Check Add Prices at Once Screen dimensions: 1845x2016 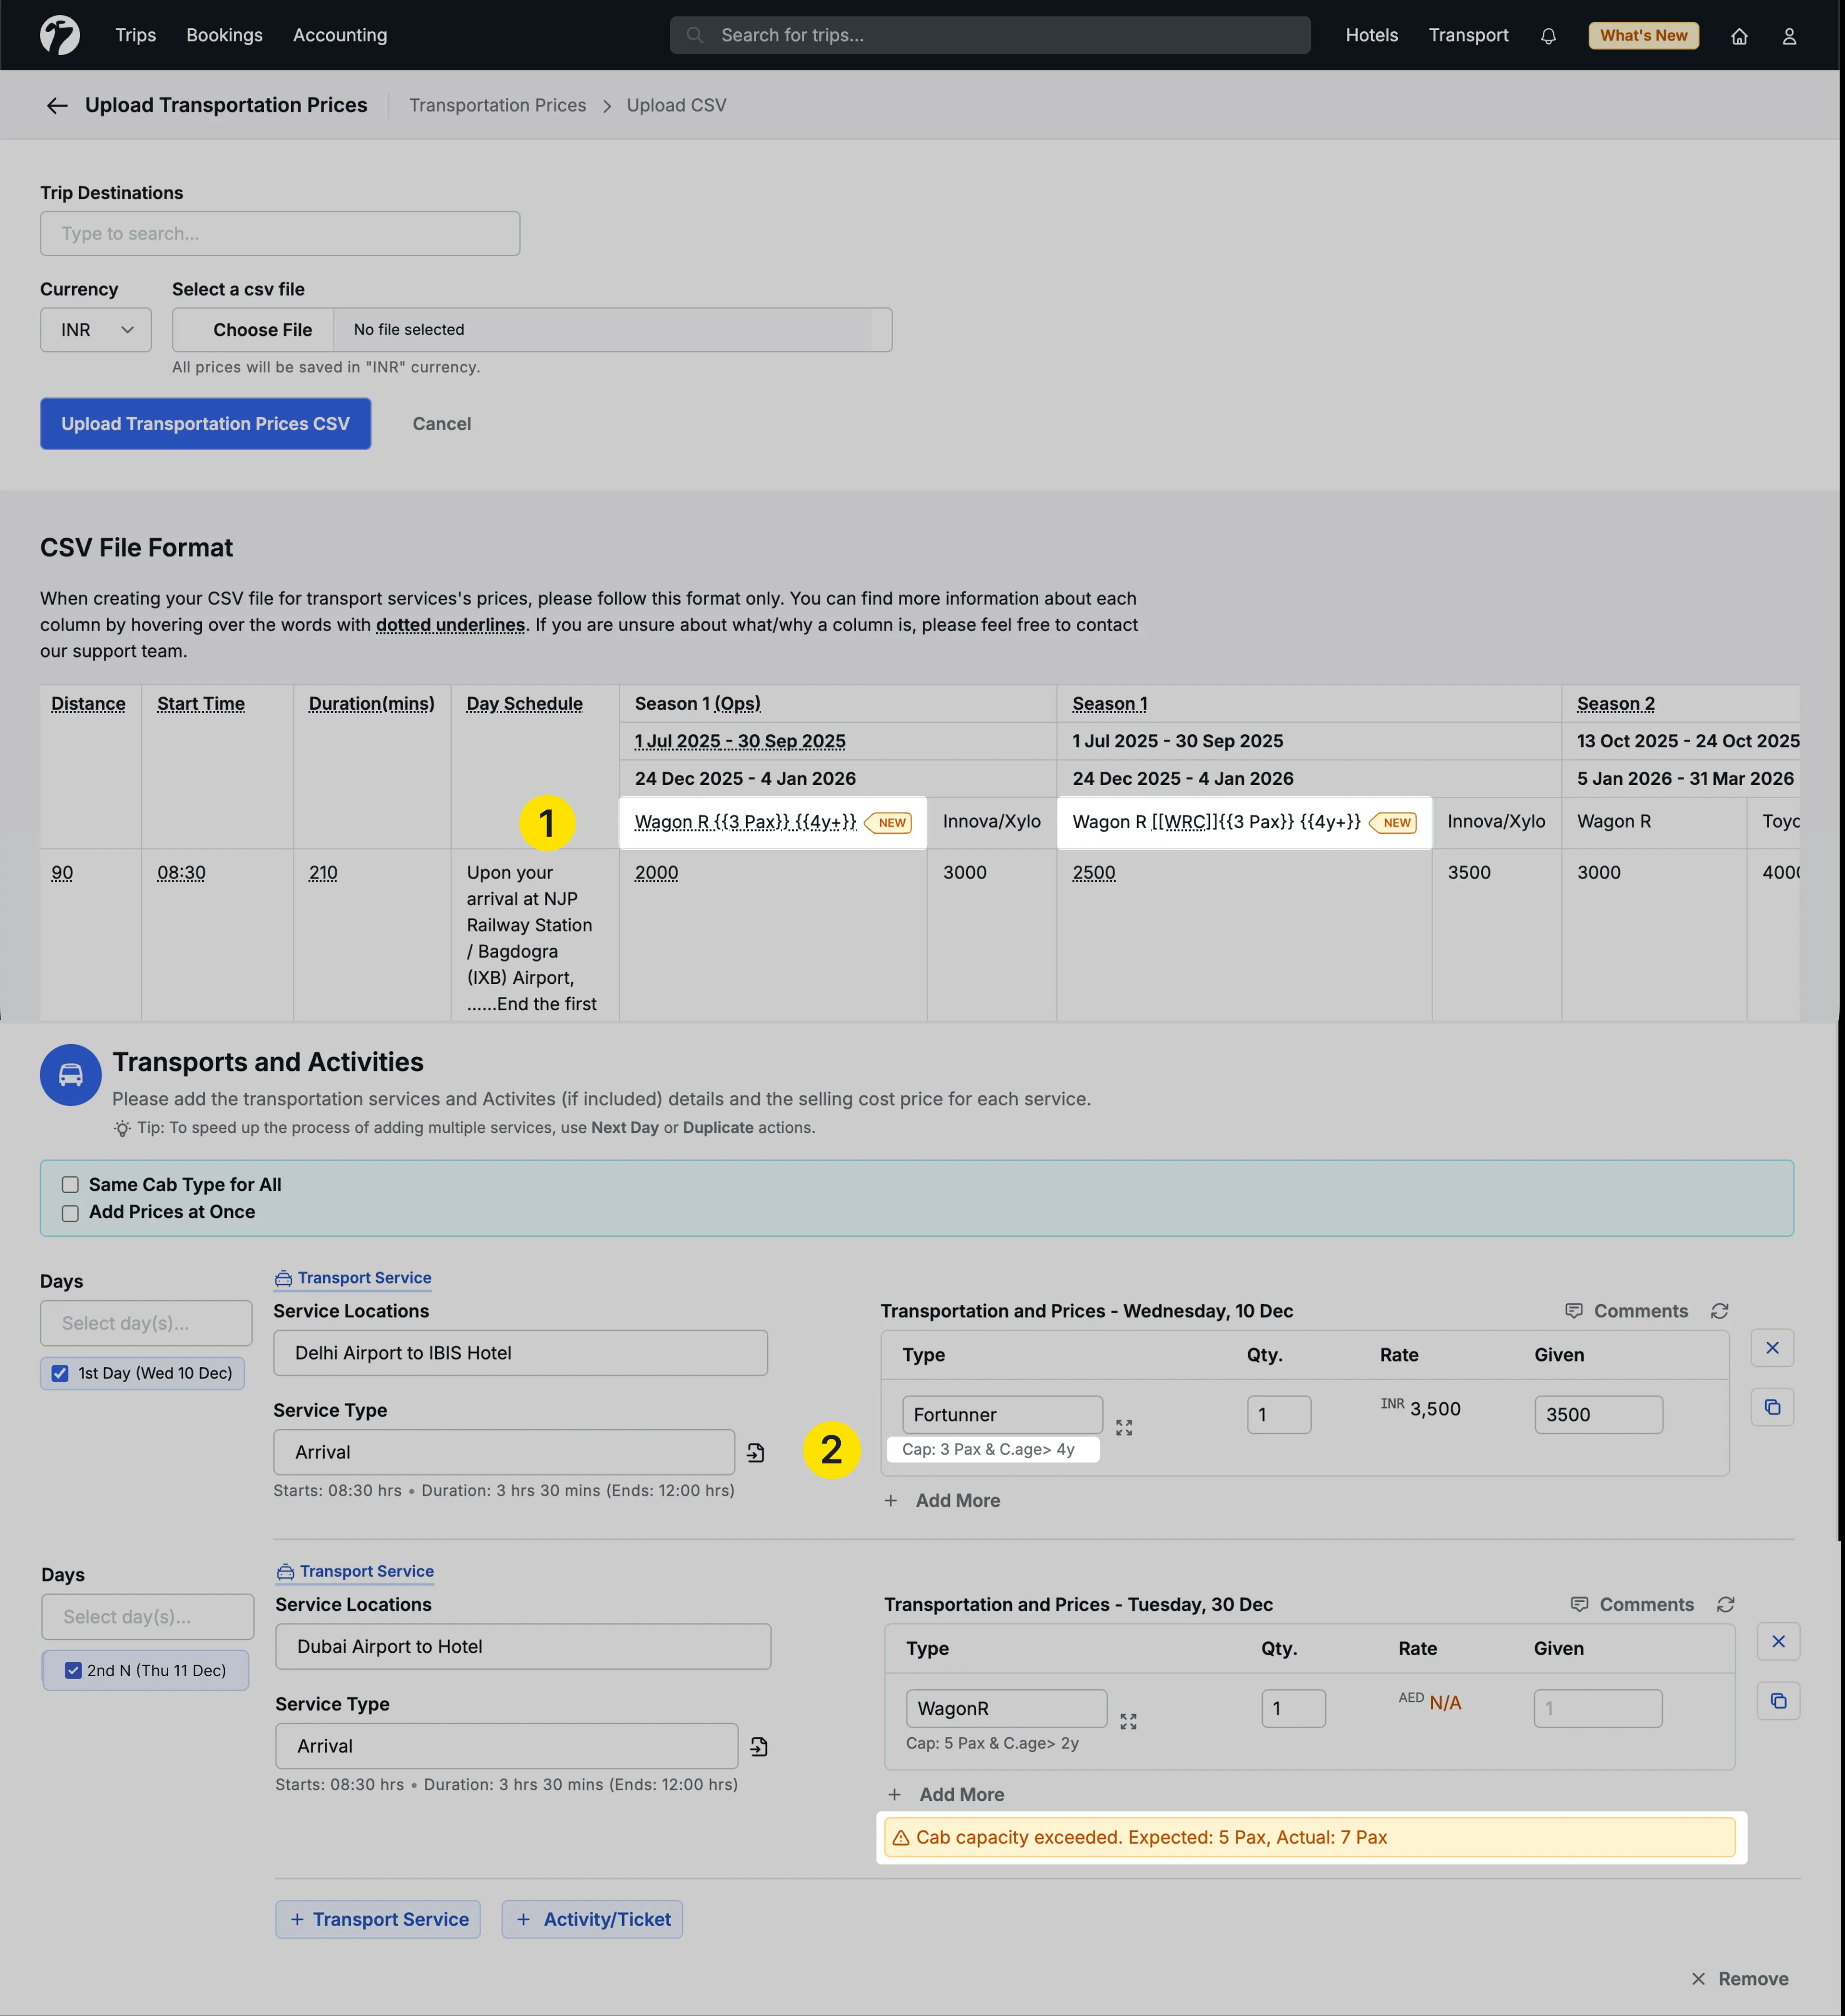(x=70, y=1213)
